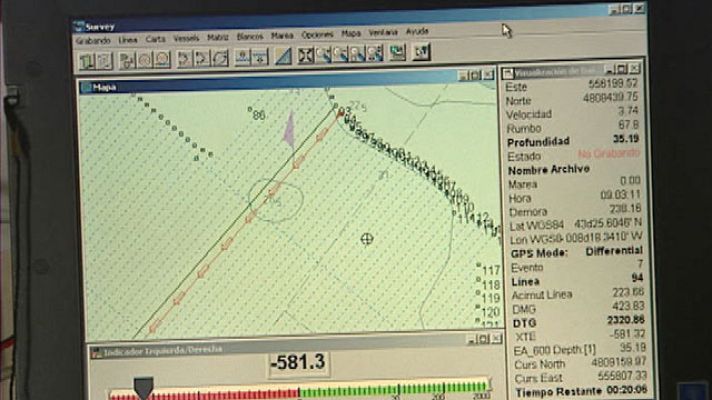Click the left/right indicator slider handle

(x=144, y=384)
